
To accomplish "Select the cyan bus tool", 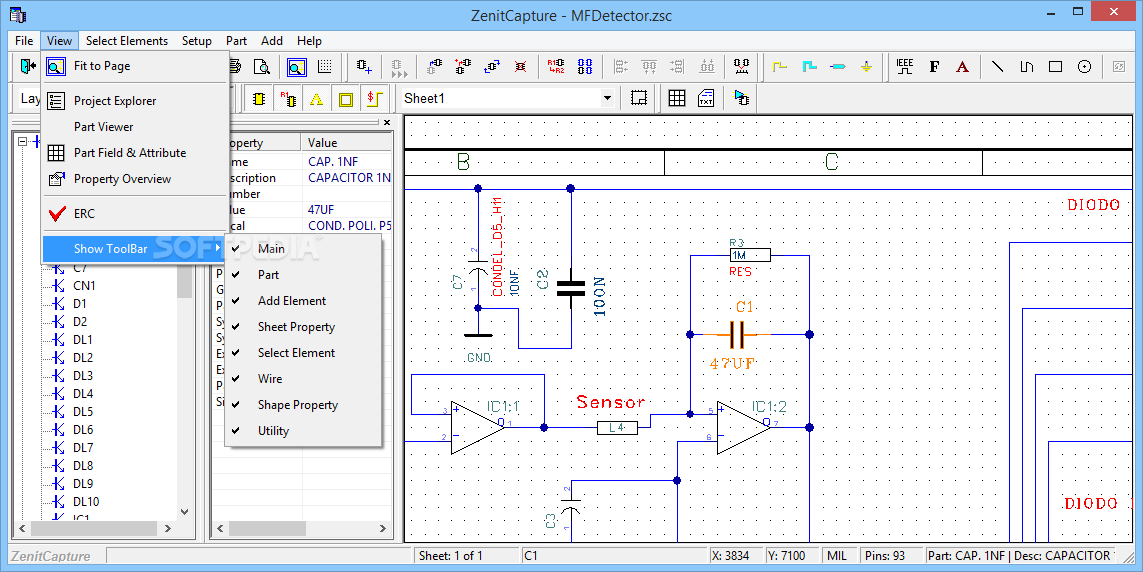I will click(809, 67).
